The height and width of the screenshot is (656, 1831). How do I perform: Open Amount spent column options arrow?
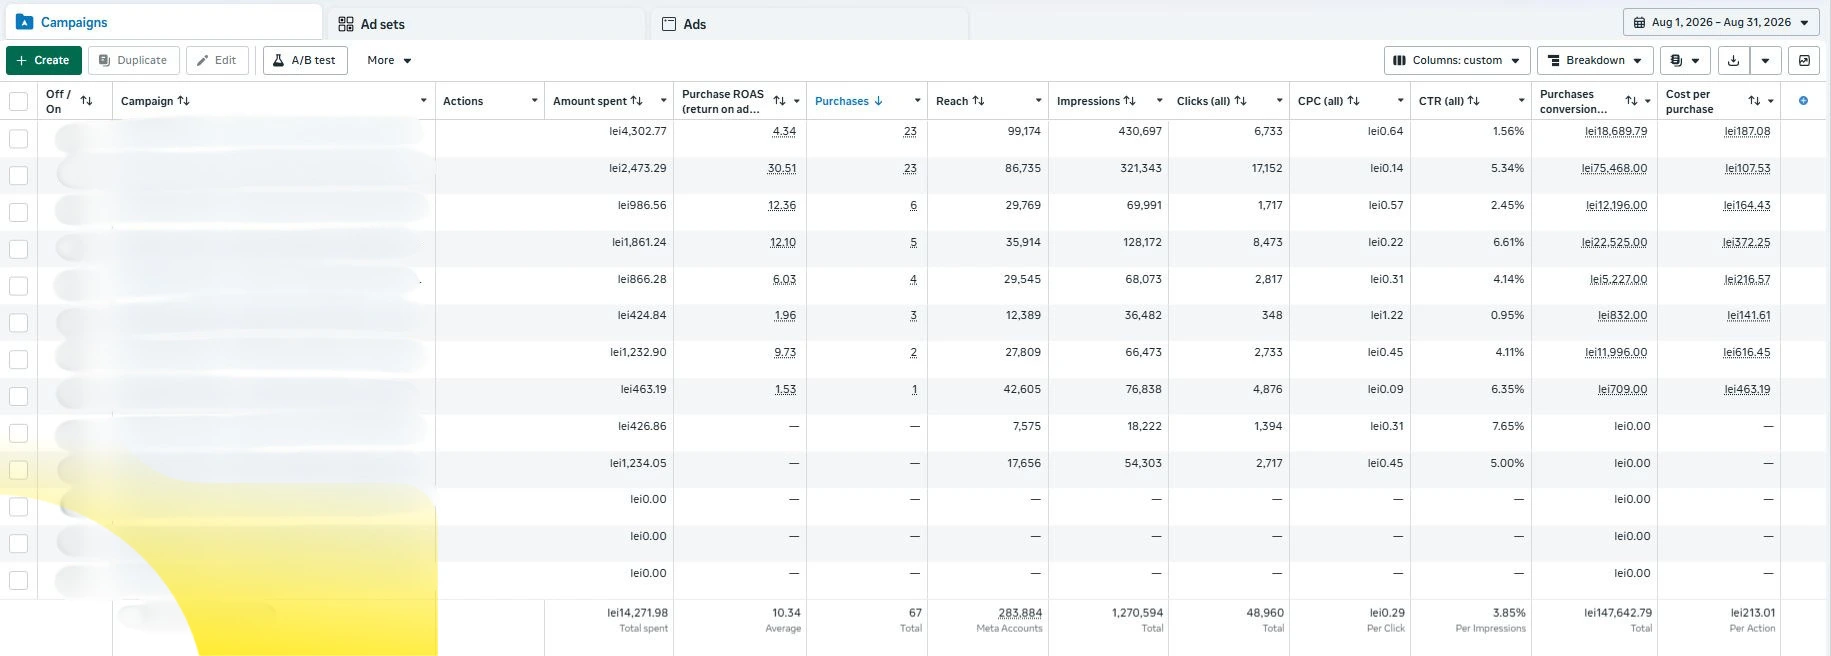pos(663,101)
